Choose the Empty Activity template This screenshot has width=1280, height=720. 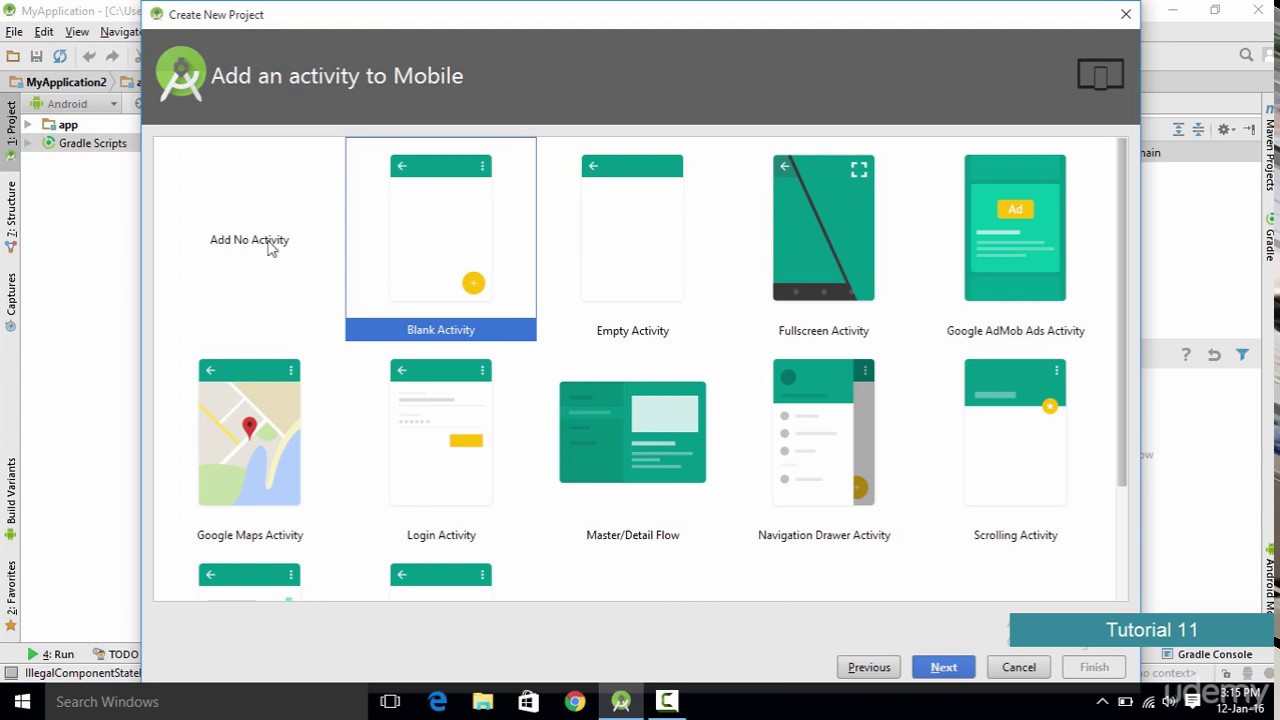coord(632,240)
